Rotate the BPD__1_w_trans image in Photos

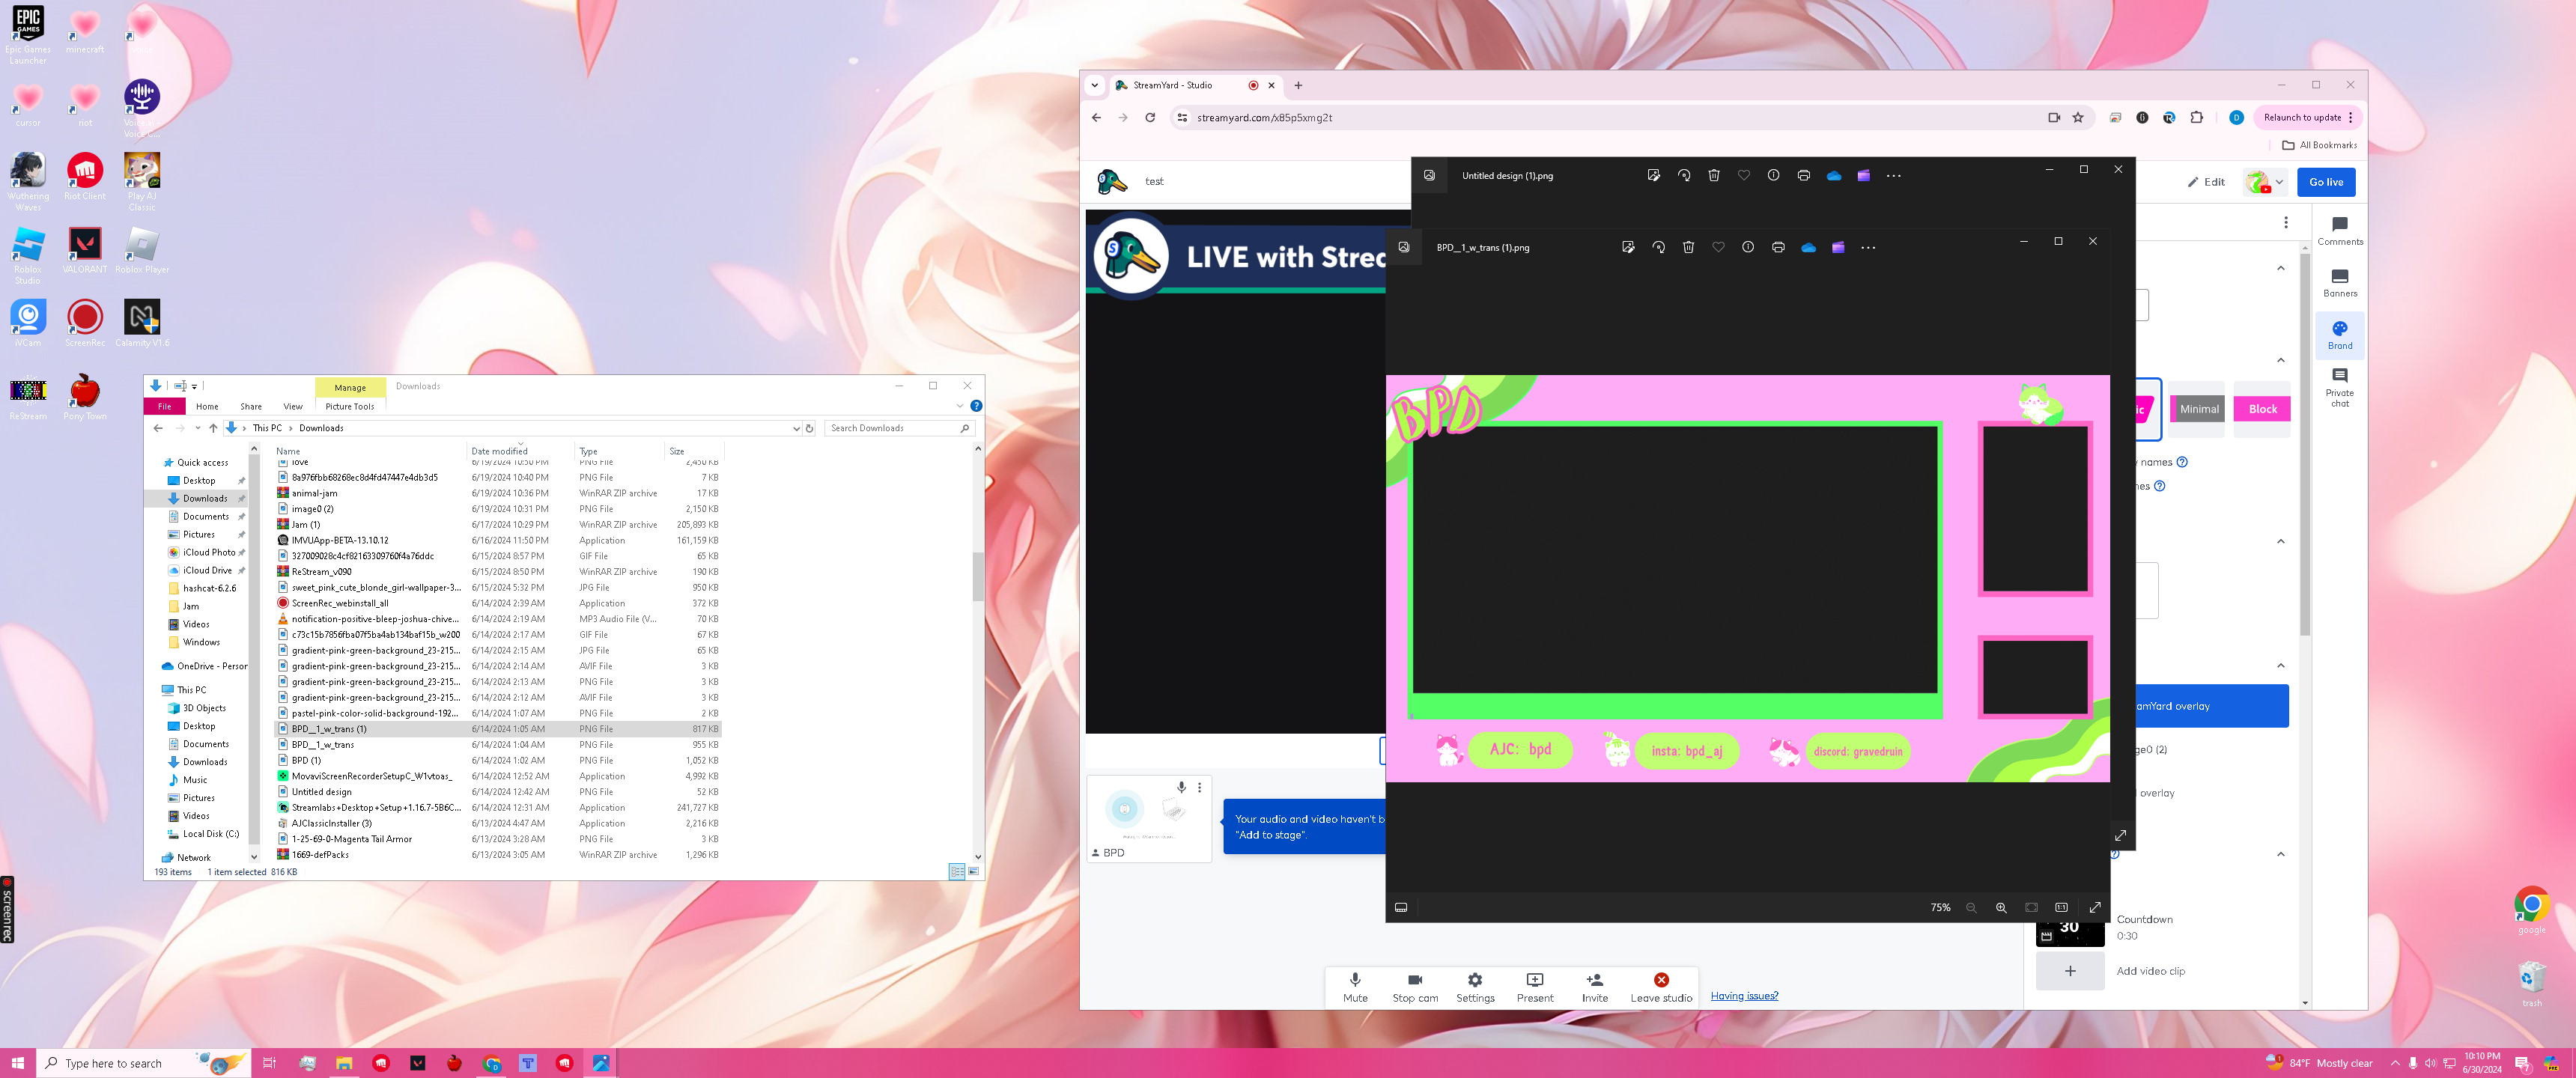[x=1658, y=247]
